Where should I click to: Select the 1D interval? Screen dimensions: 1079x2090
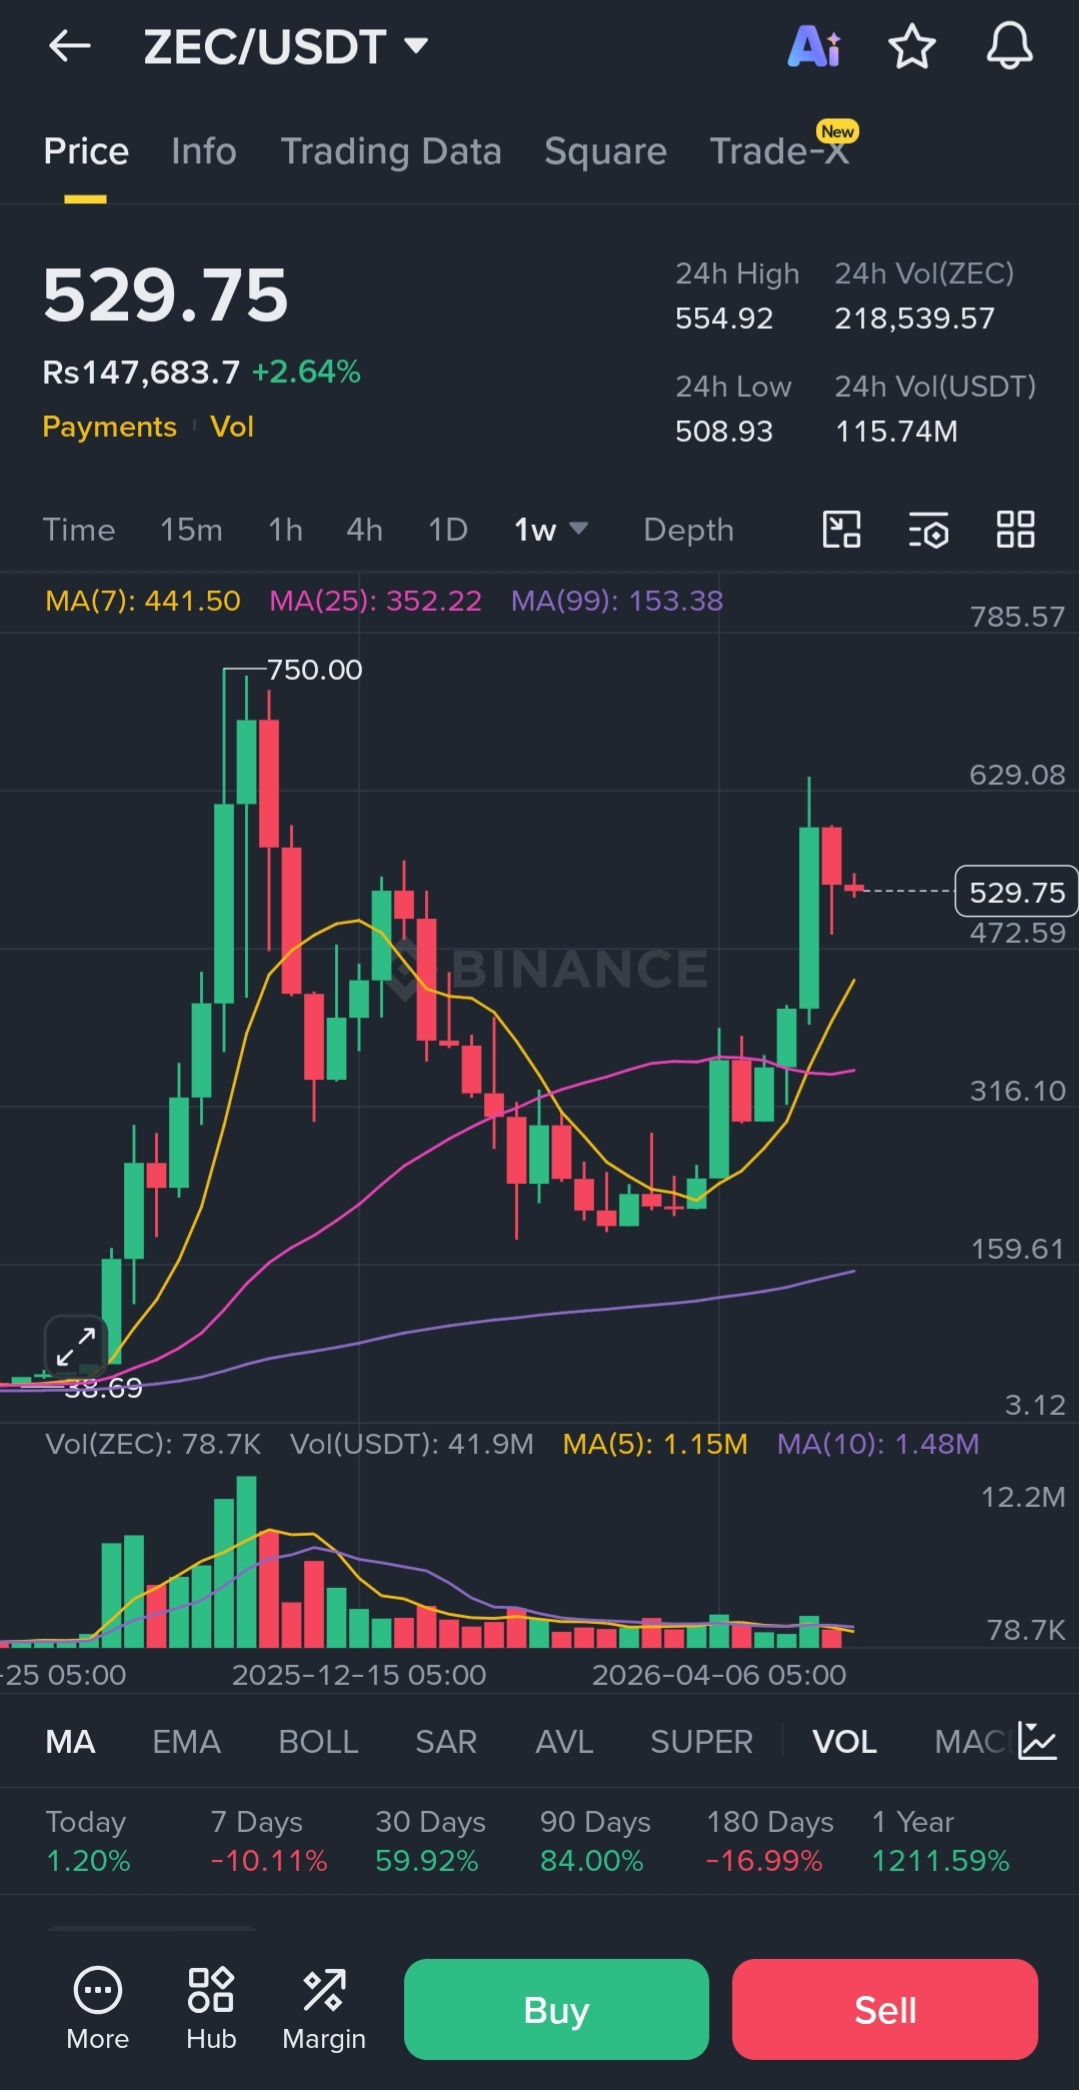(x=448, y=529)
